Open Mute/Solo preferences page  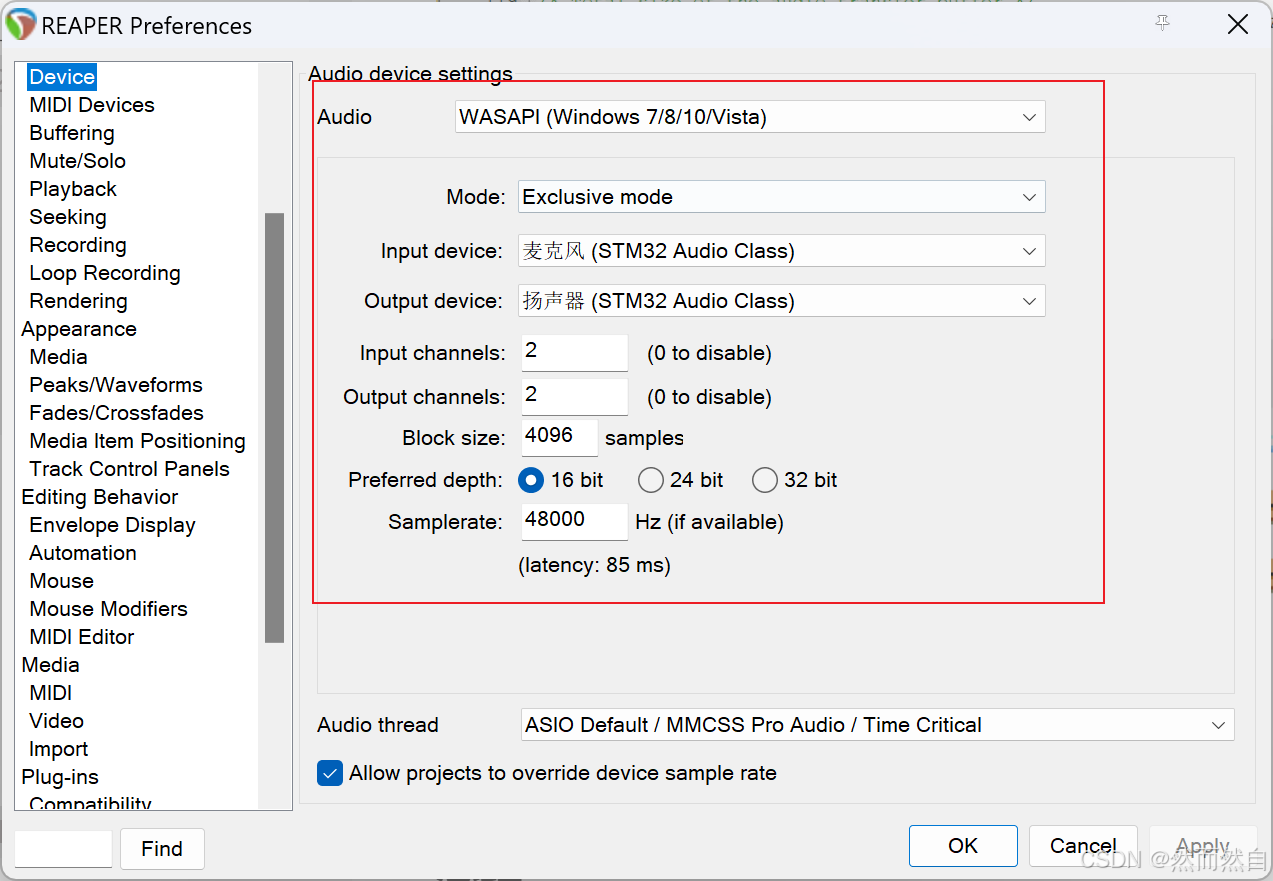click(78, 161)
